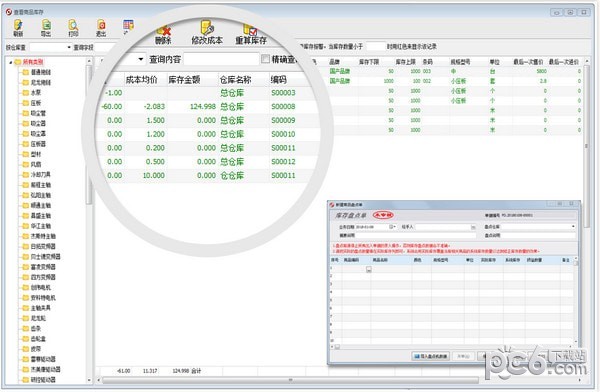Click the 10.000 average cost cell
The image size is (600, 392).
coord(154,175)
